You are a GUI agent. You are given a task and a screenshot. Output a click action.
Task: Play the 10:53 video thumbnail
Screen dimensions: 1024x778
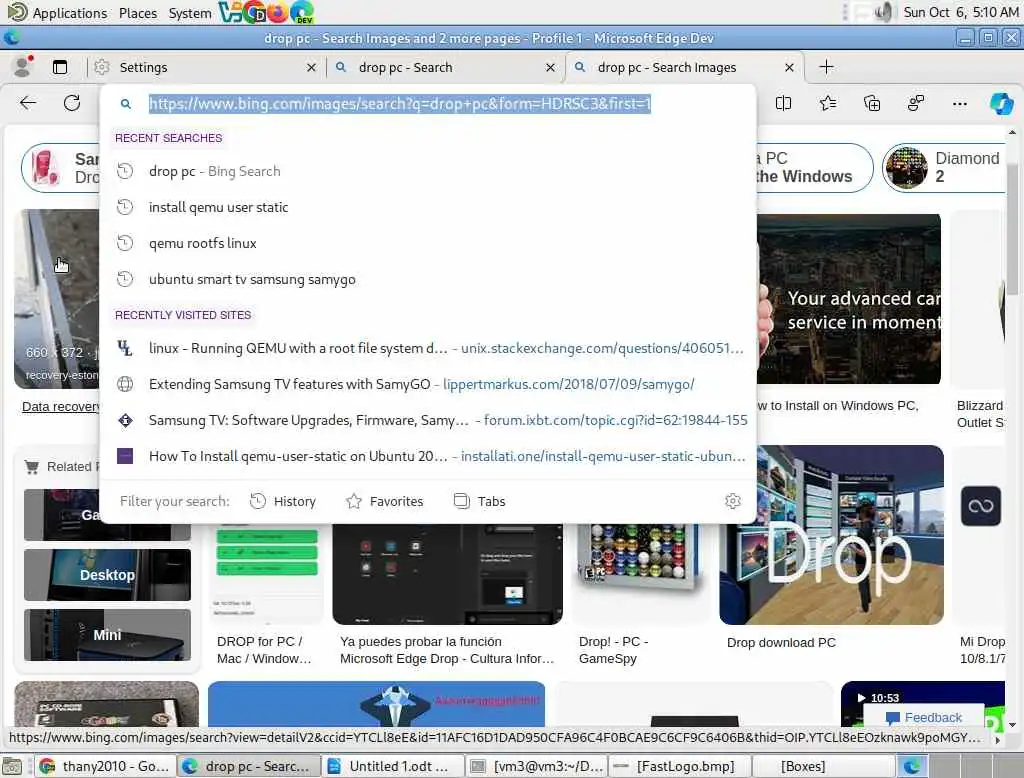pyautogui.click(x=922, y=704)
